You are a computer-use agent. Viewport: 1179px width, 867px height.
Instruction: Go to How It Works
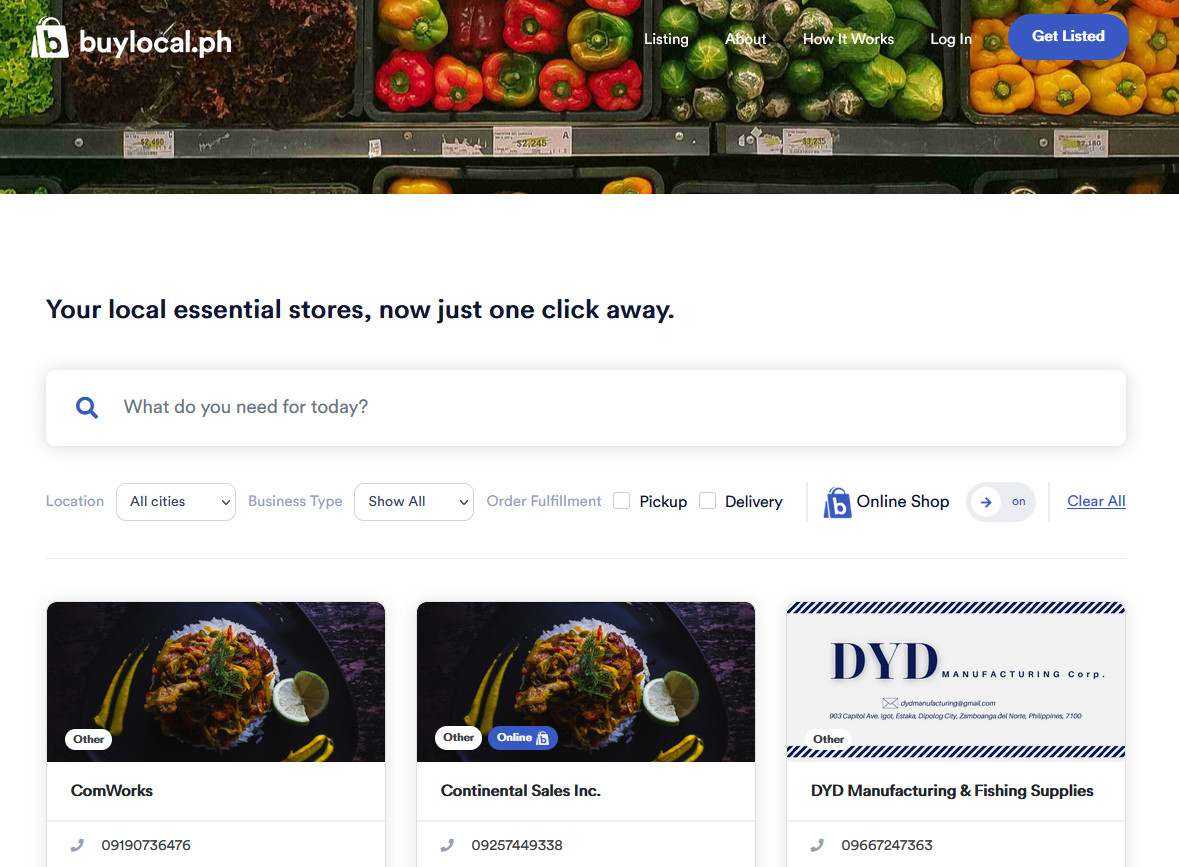pos(848,39)
